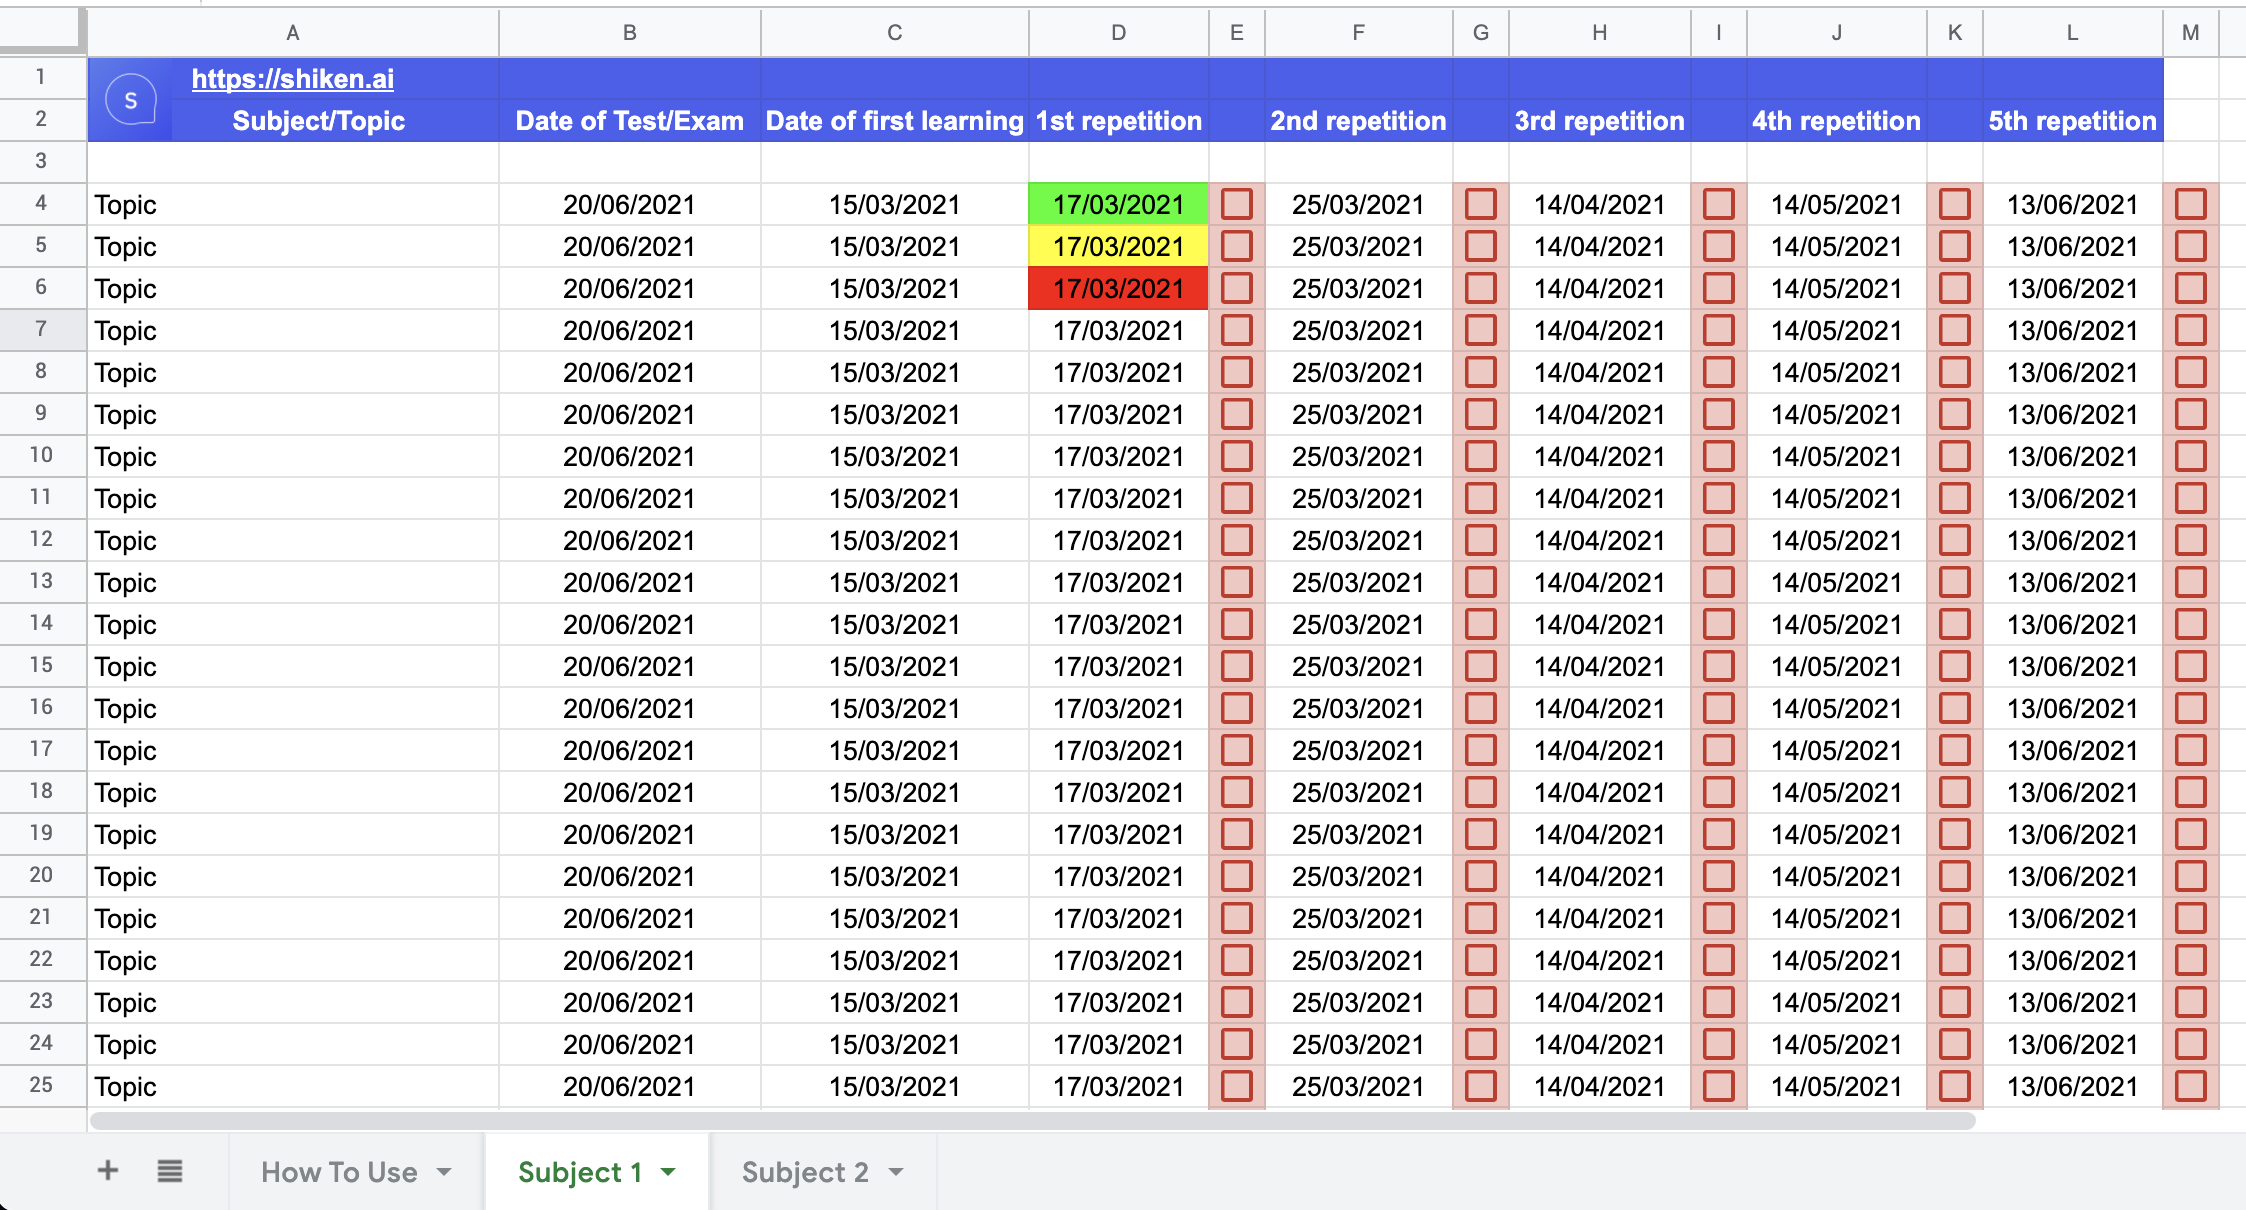This screenshot has height=1210, width=2246.
Task: Switch to the How To Use sheet
Action: point(339,1172)
